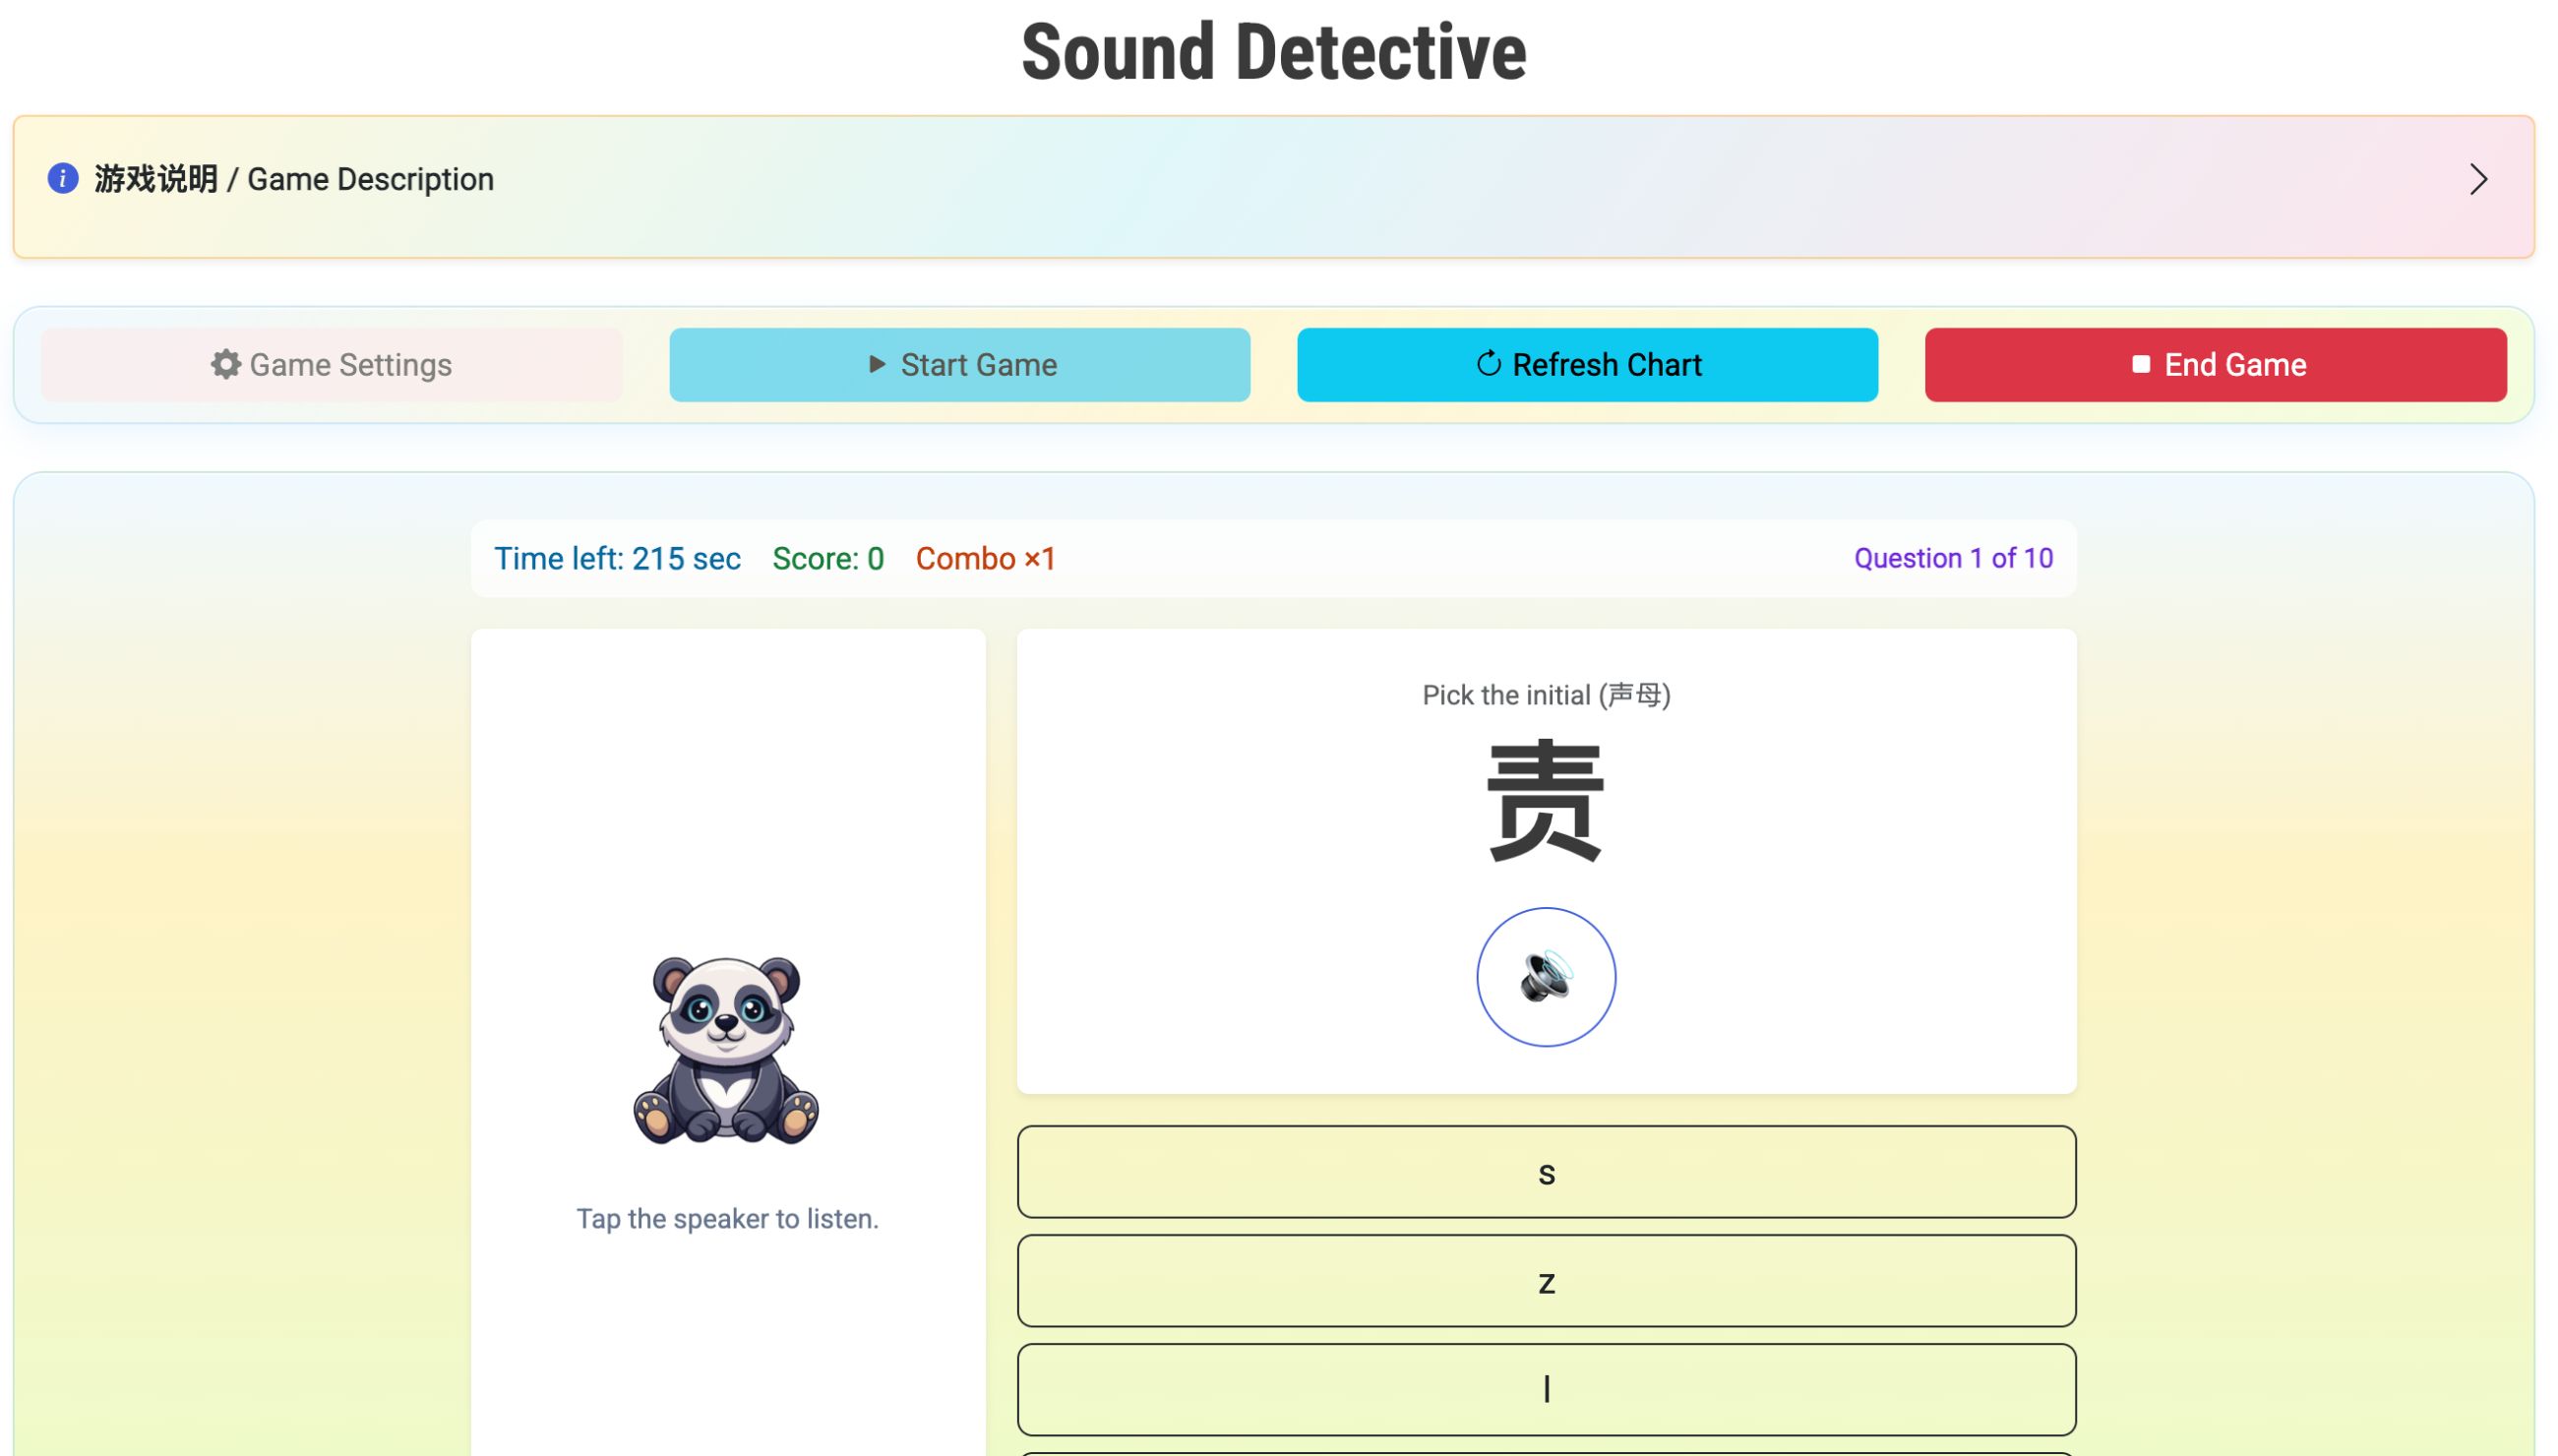The height and width of the screenshot is (1456, 2558).
Task: Click the "Pick the initial (声母)" prompt
Action: click(1546, 695)
